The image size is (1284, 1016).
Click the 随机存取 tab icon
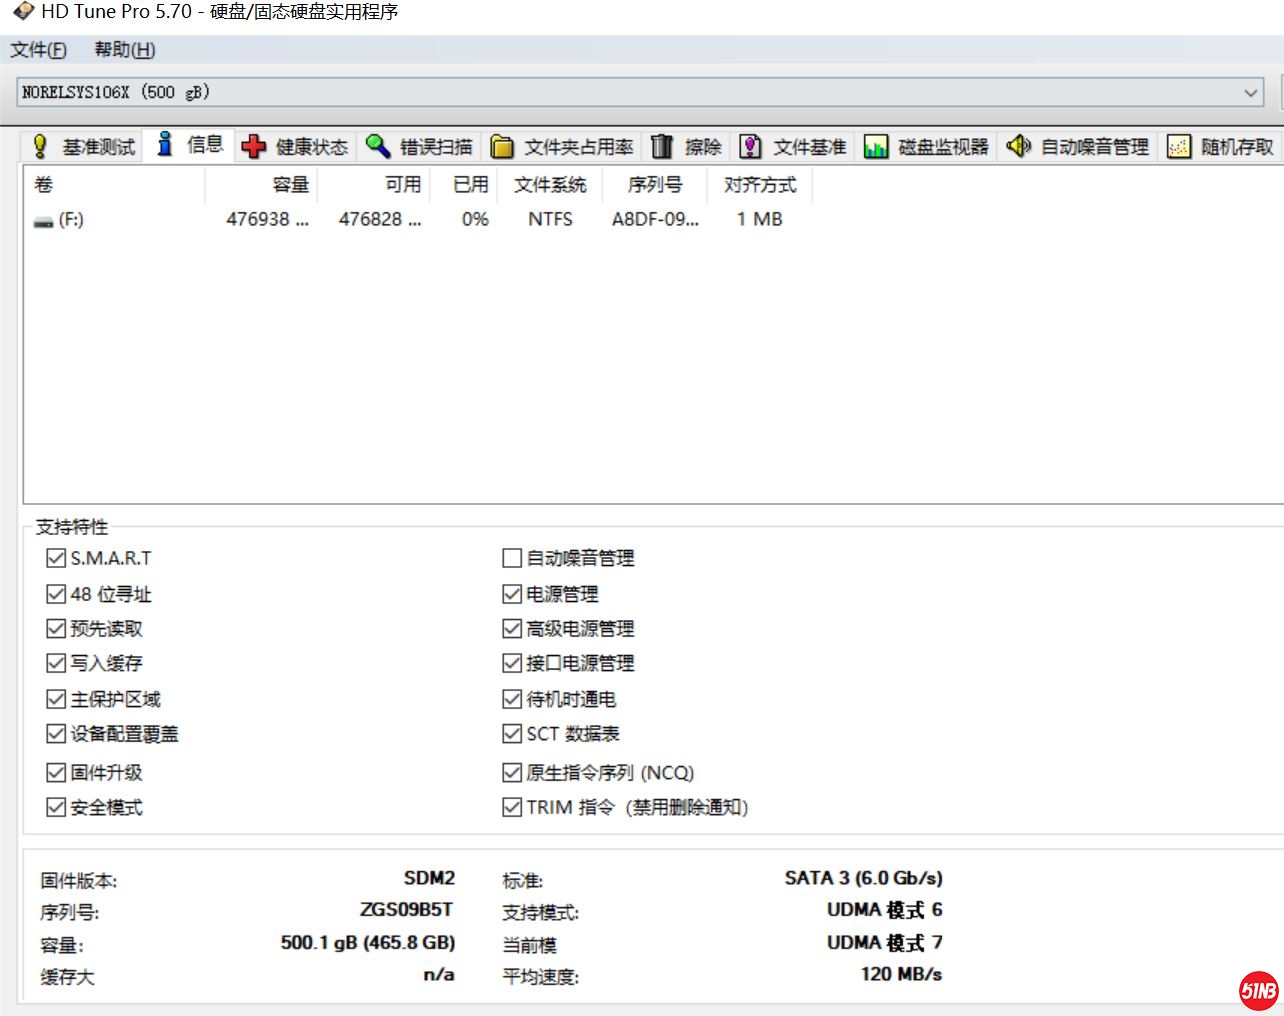1179,146
